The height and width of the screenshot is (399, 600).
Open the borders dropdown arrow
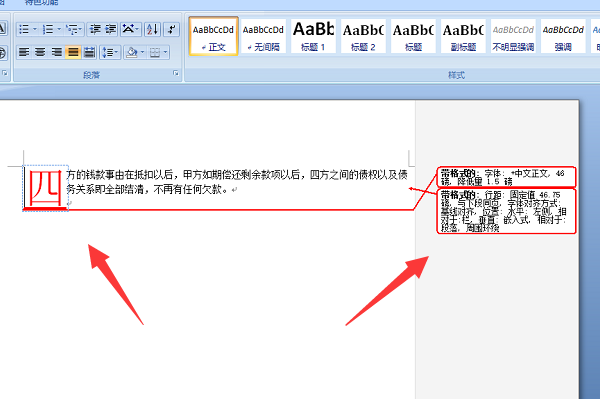[165, 52]
